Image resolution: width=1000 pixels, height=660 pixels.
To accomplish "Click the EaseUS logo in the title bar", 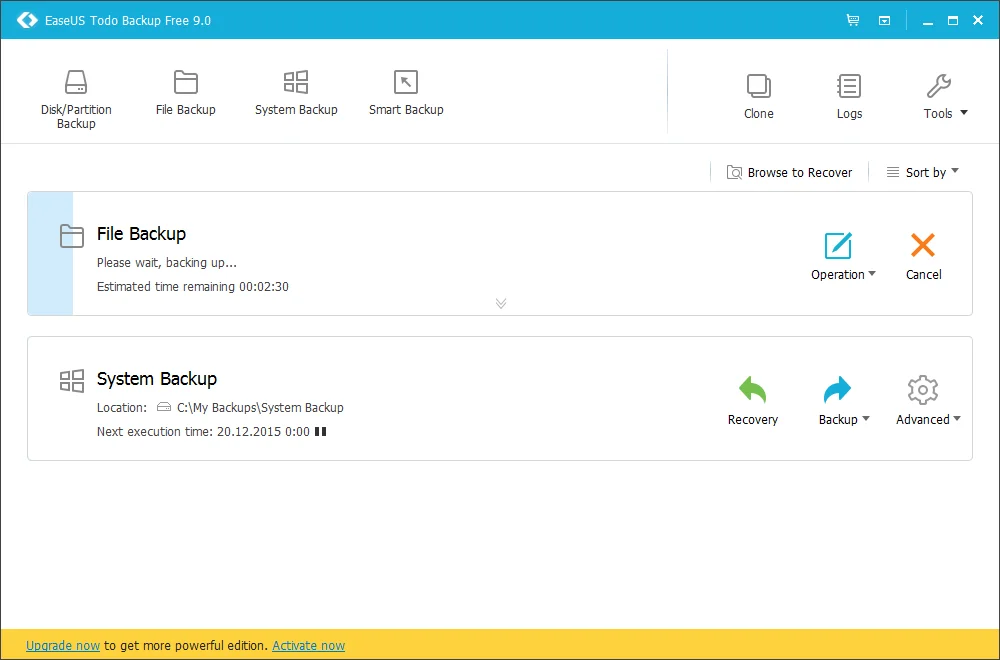I will [27, 20].
